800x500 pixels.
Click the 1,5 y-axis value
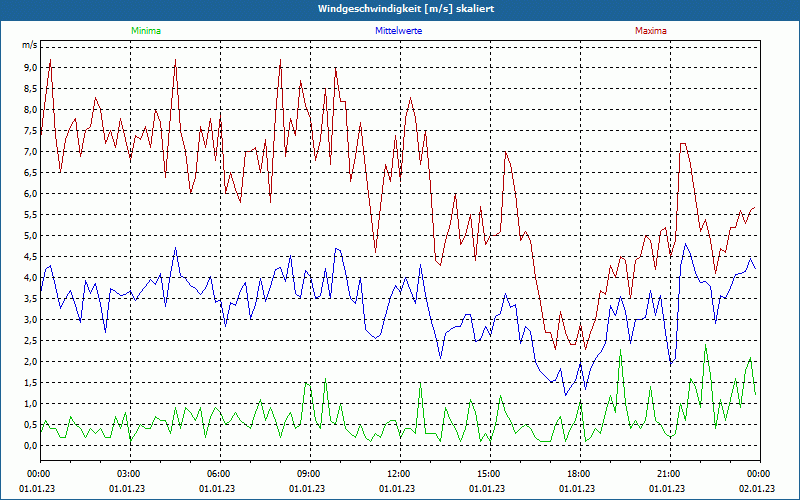click(29, 383)
